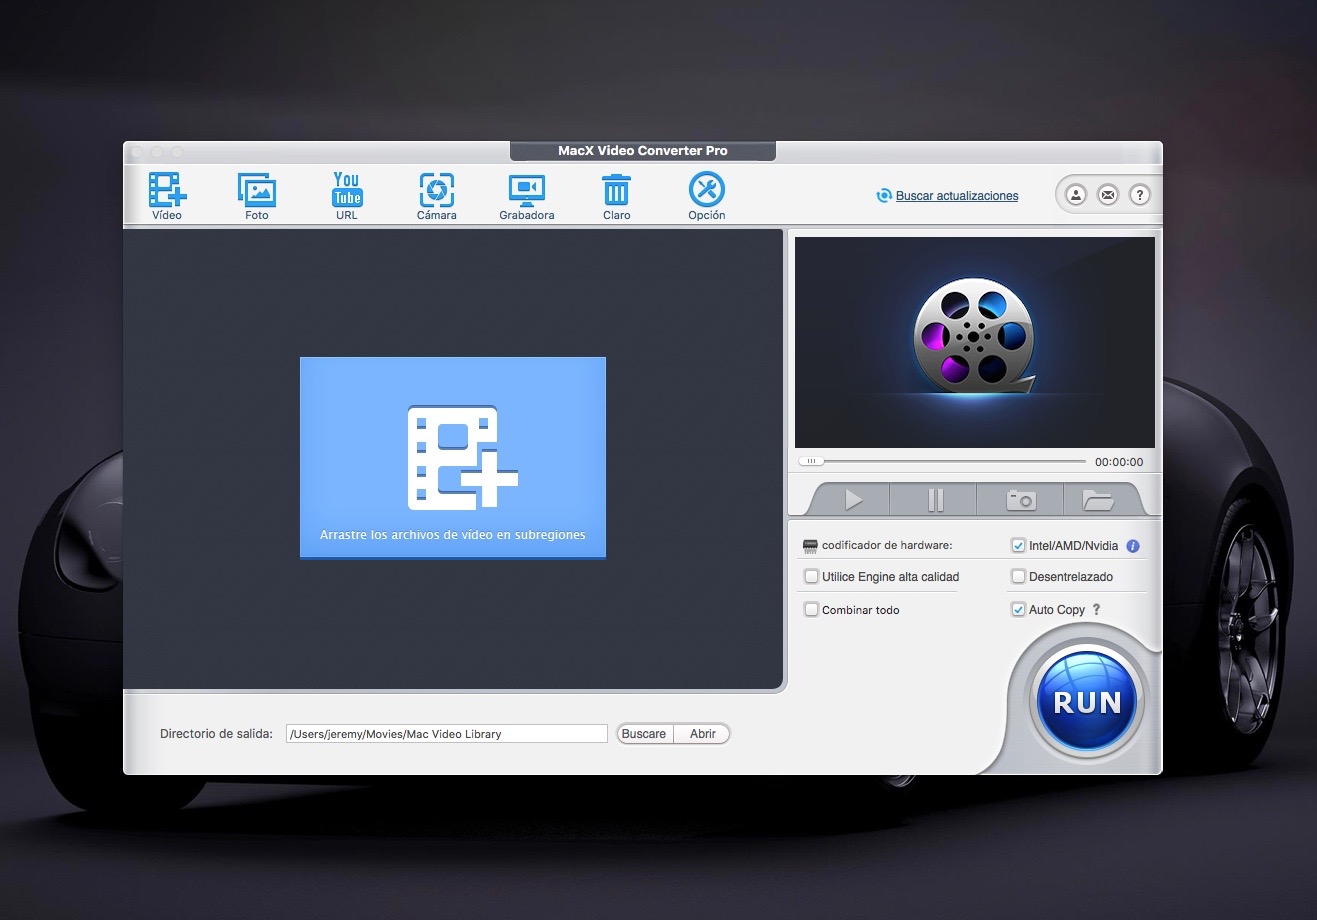Image resolution: width=1317 pixels, height=920 pixels.
Task: Click the preview seek slider handle
Action: (812, 461)
